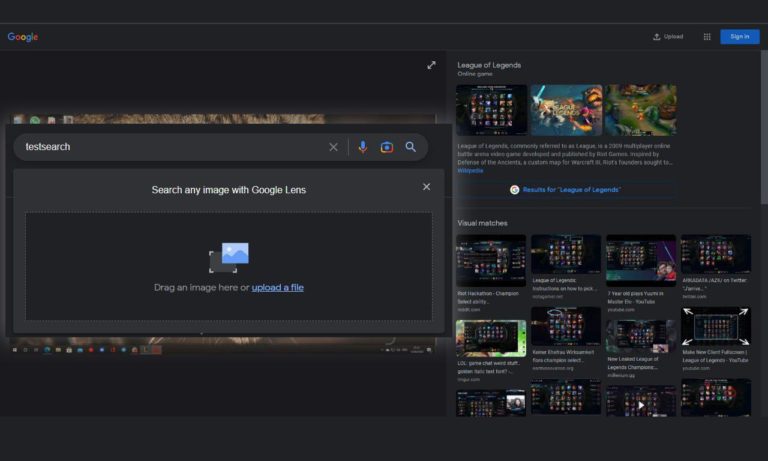
Task: Clear testsearch text with the X icon
Action: tap(334, 147)
